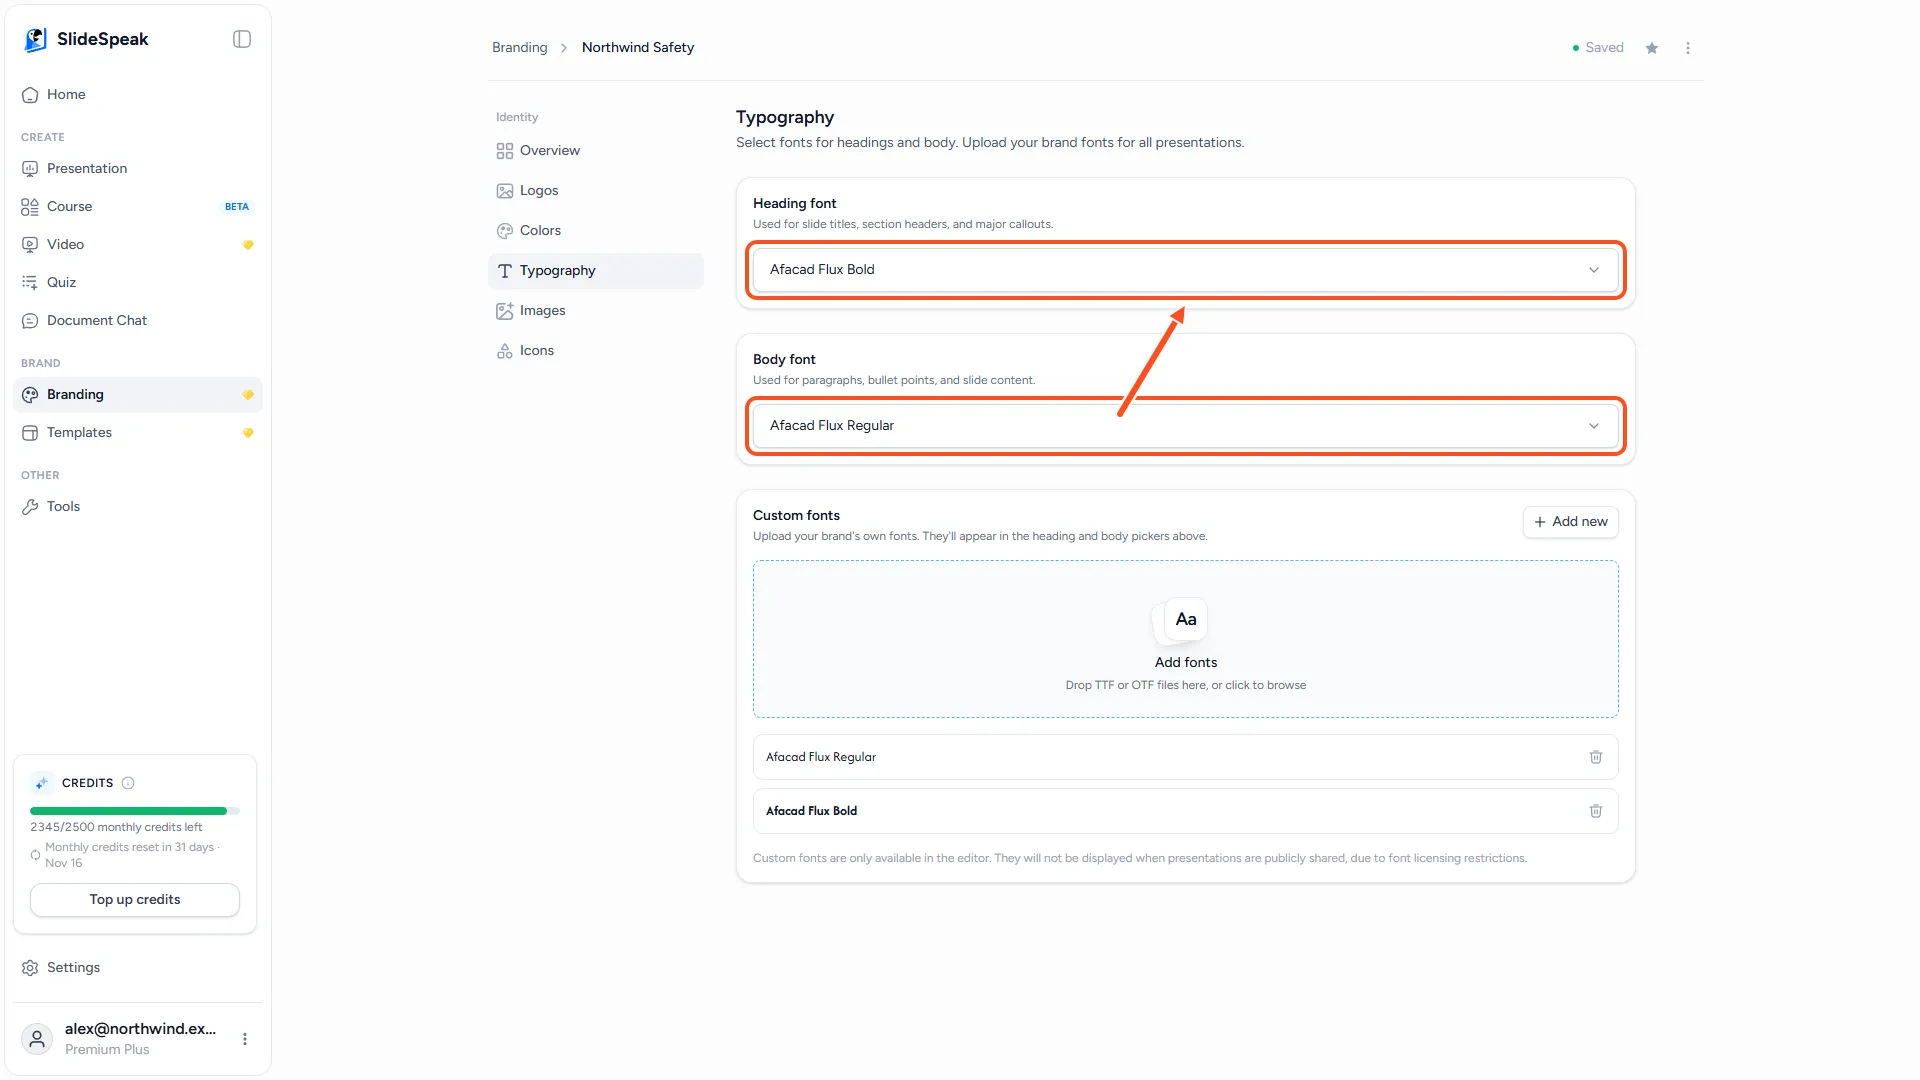Open account options three-dot menu
Screen dimensions: 1920x1080
pos(245,1039)
